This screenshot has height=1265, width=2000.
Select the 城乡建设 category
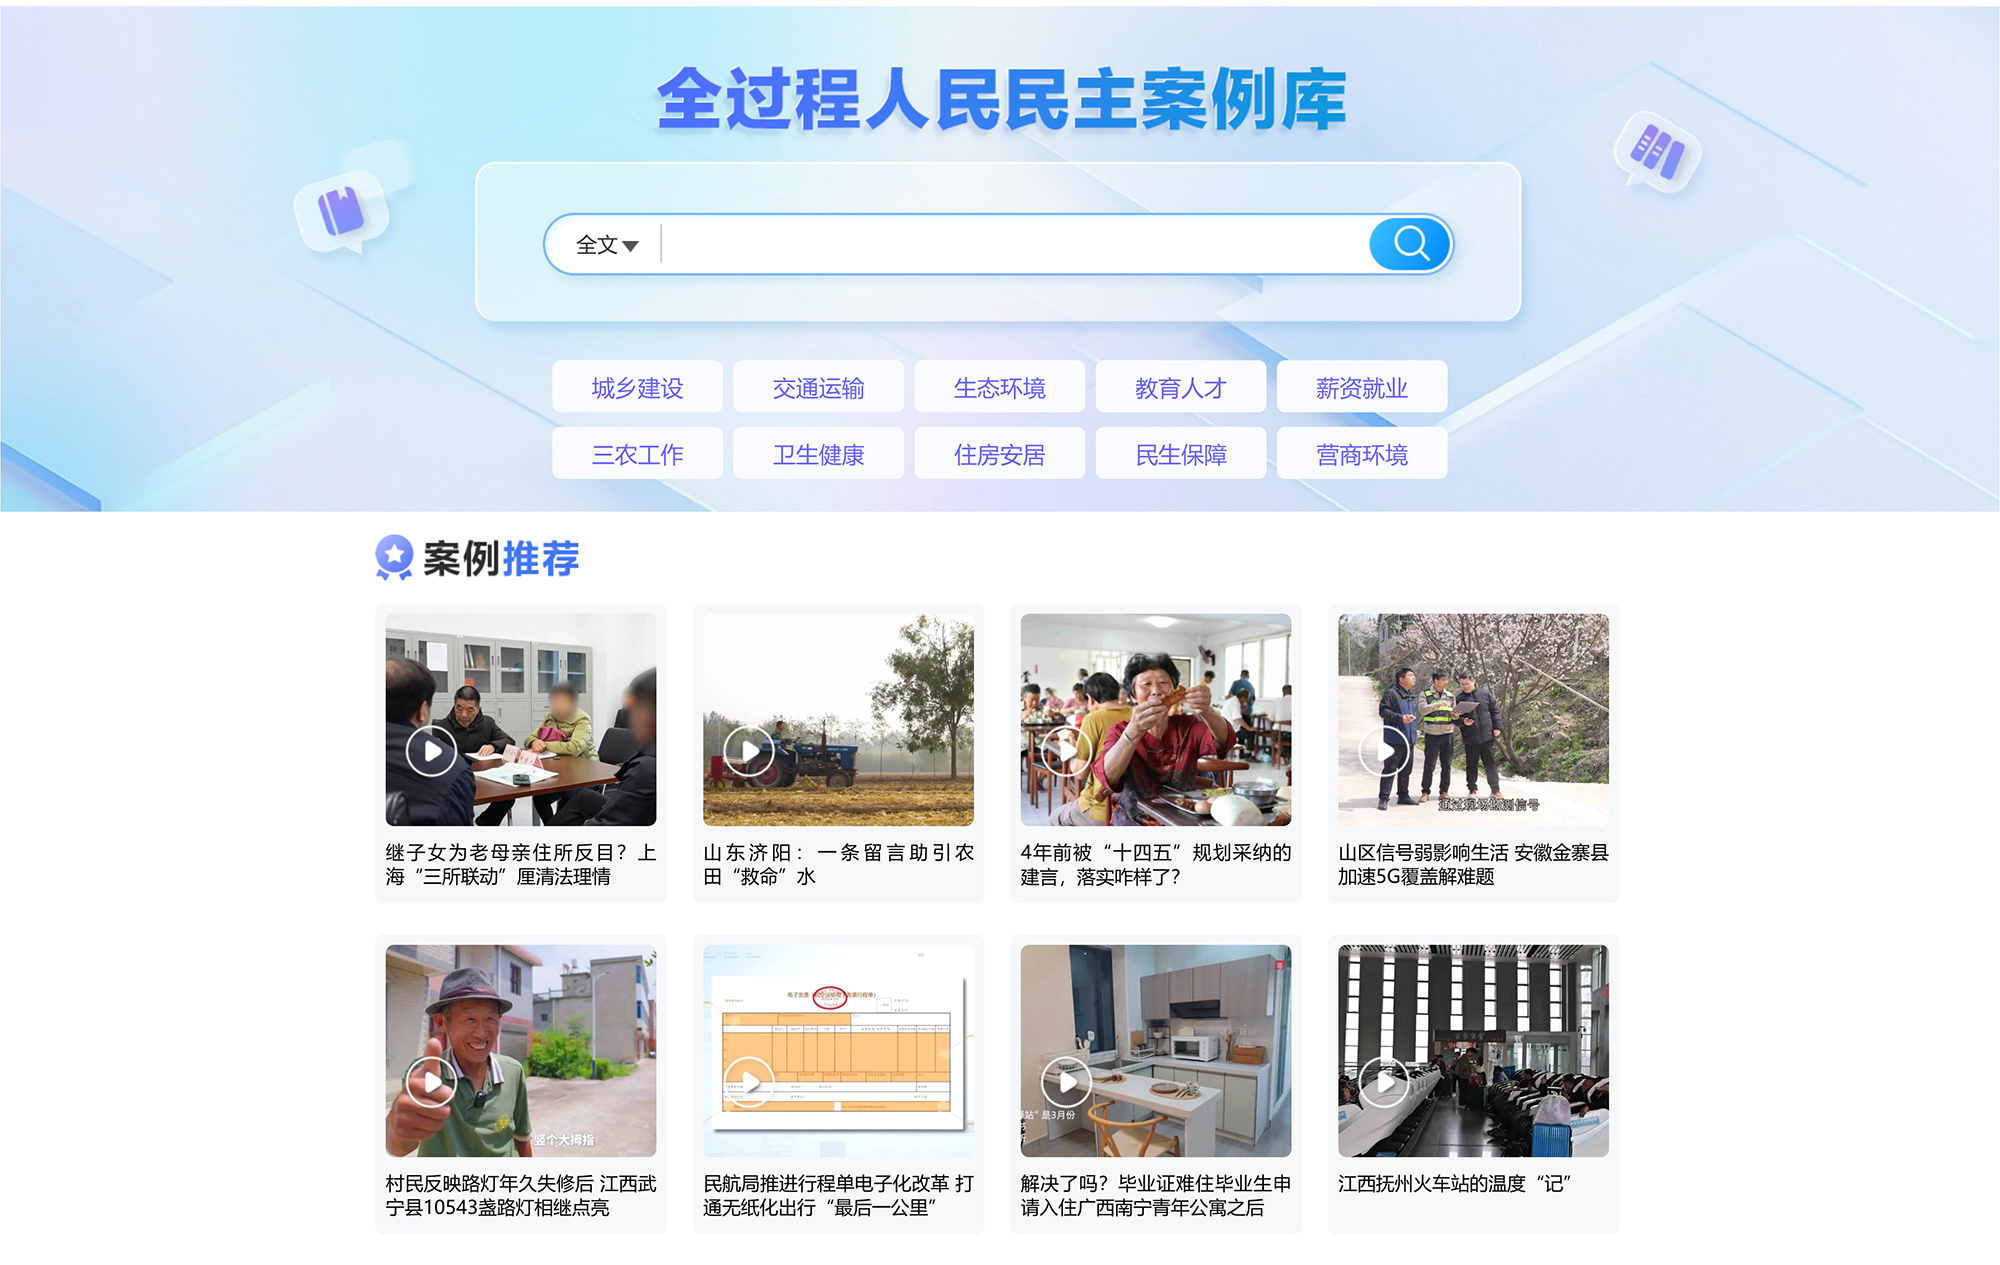(x=637, y=388)
